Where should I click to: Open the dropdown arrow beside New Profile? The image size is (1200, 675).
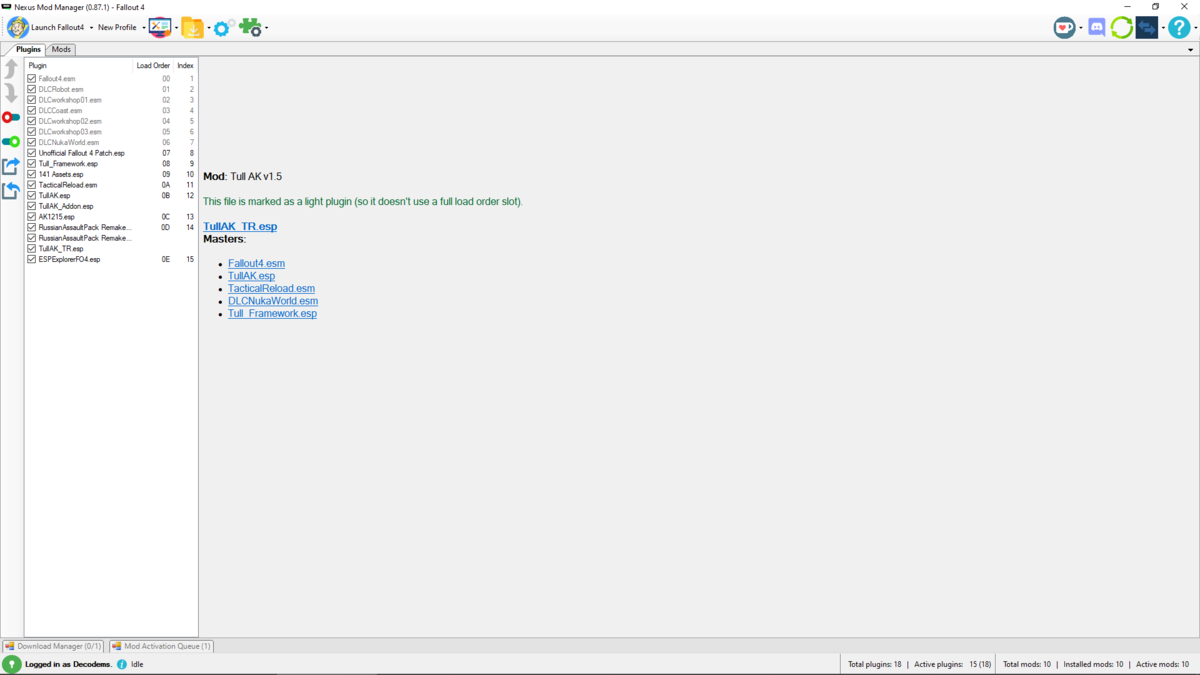pos(143,28)
